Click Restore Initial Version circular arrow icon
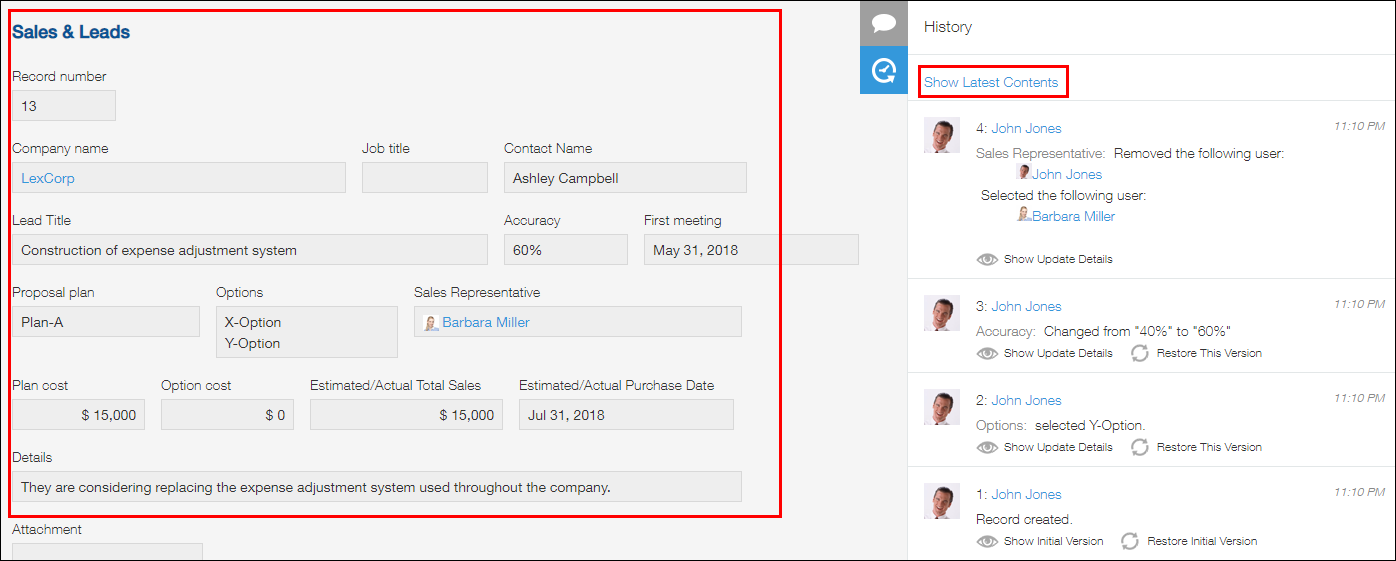The width and height of the screenshot is (1396, 561). (x=1130, y=541)
